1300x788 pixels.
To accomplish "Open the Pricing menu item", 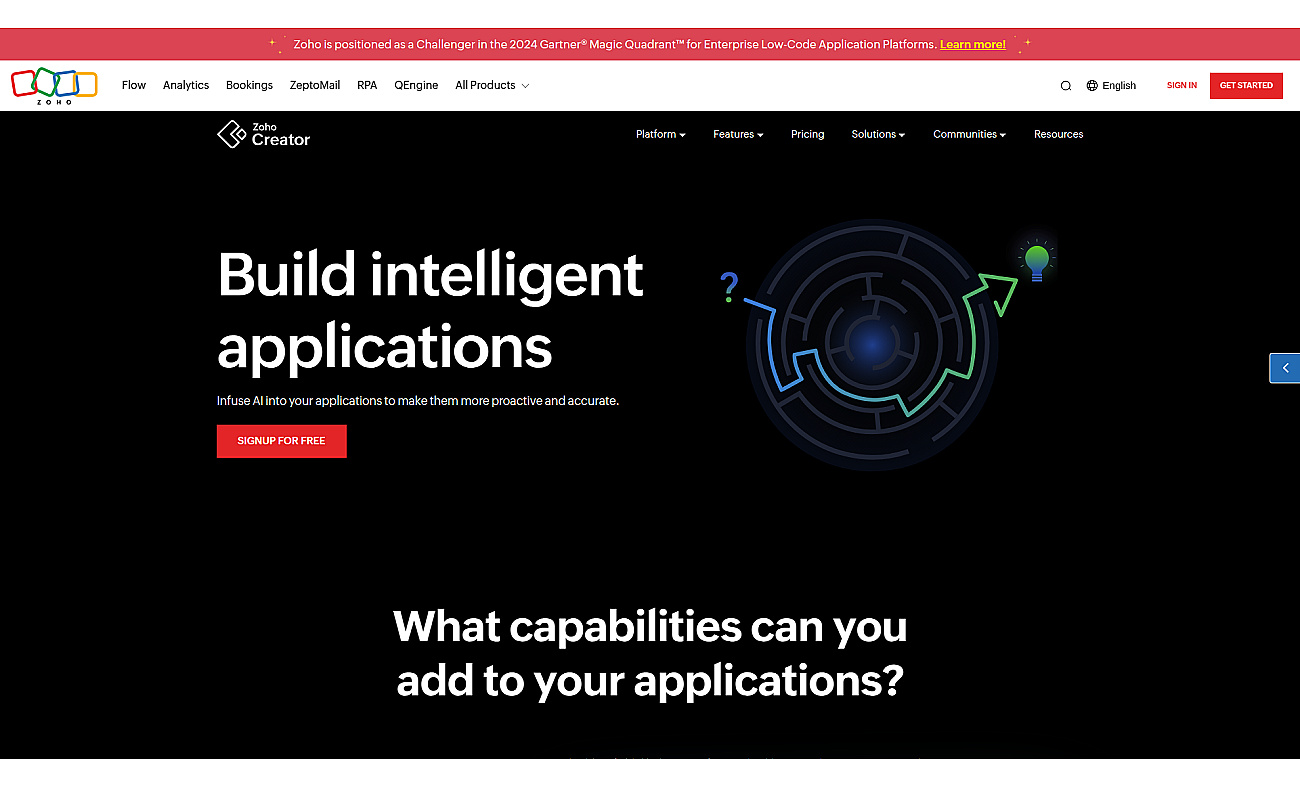I will [807, 134].
